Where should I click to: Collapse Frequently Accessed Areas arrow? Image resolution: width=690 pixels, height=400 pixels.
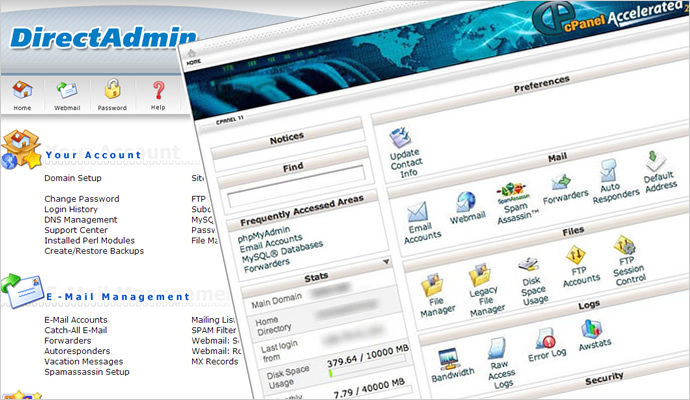point(386,262)
